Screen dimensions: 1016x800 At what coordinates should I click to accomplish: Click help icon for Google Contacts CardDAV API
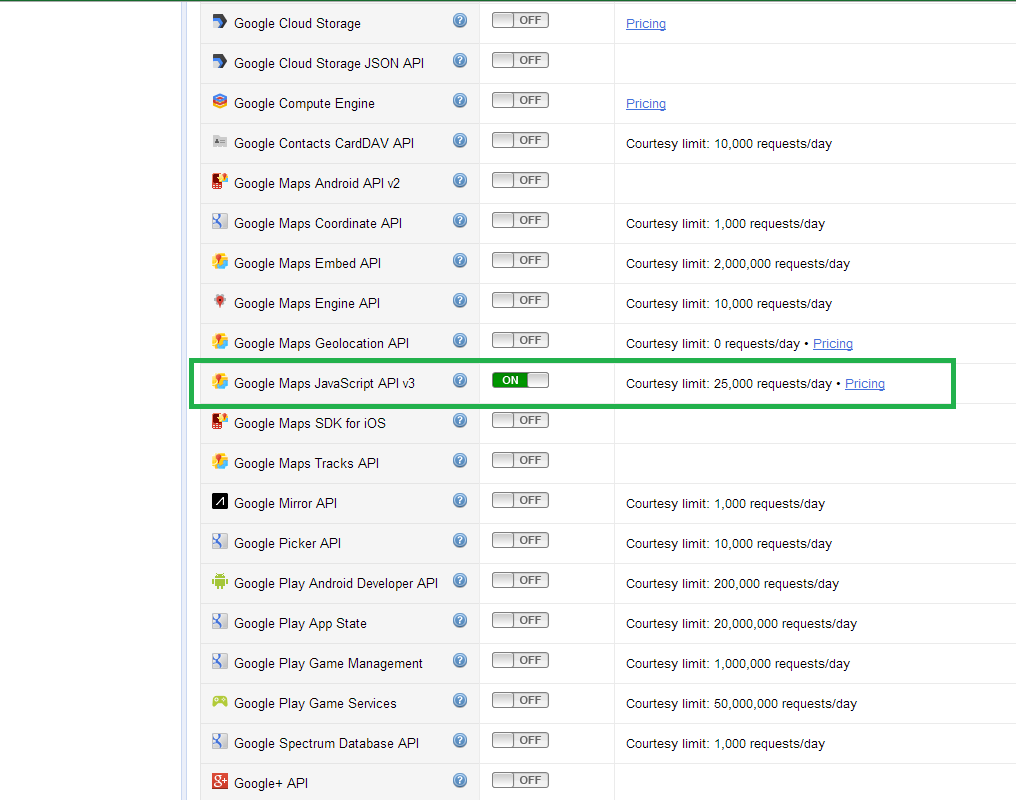click(x=460, y=141)
